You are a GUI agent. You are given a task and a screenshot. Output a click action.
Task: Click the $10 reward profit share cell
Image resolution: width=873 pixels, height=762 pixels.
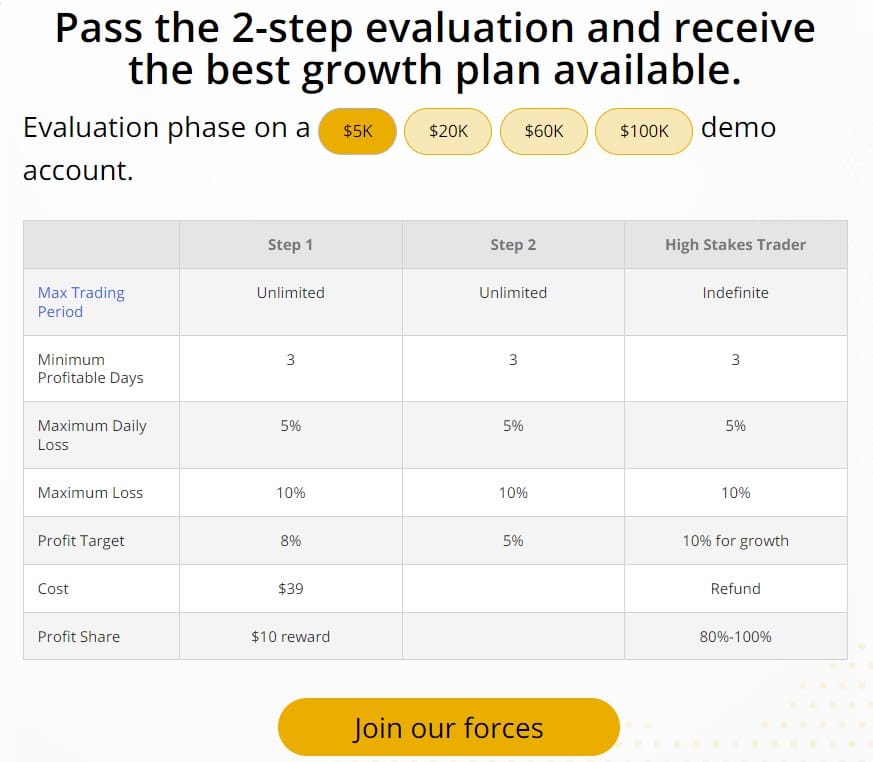point(290,636)
